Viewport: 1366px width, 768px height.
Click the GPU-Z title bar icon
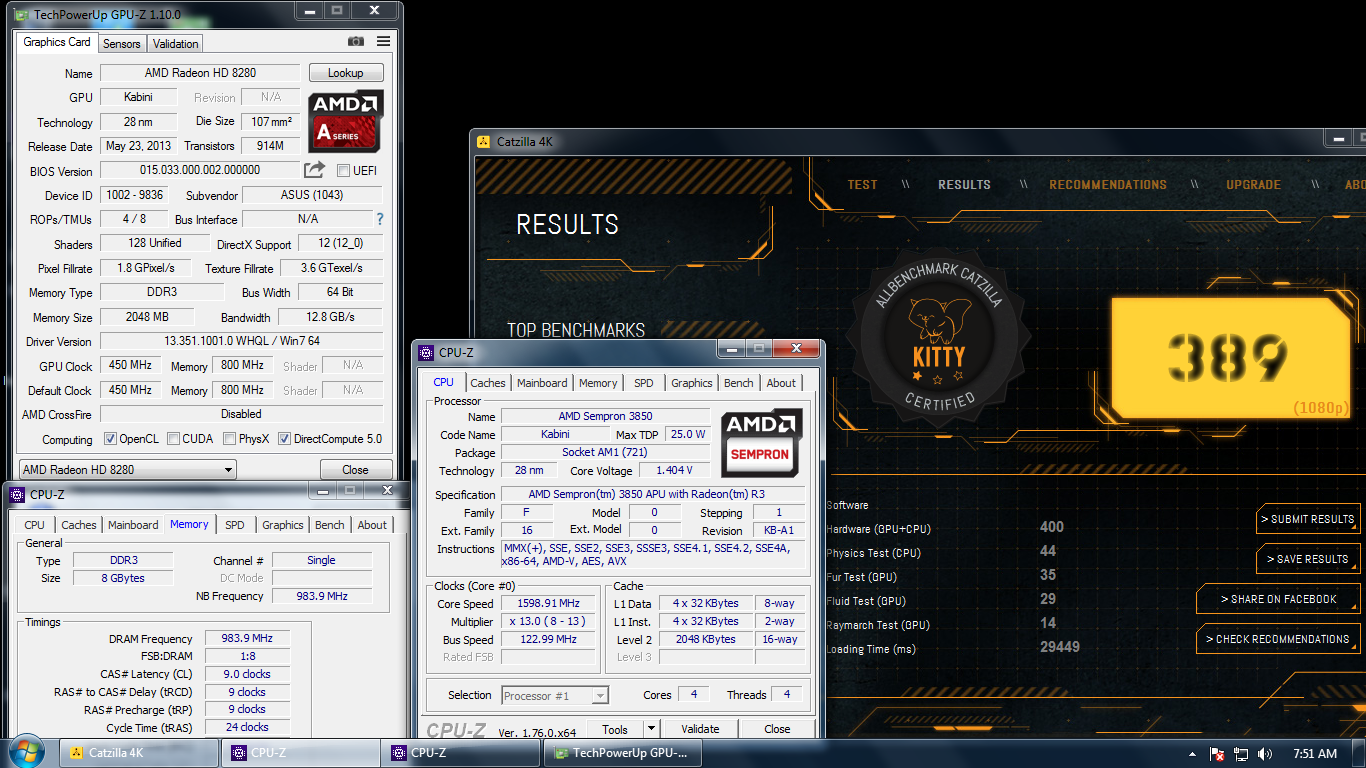[x=20, y=14]
